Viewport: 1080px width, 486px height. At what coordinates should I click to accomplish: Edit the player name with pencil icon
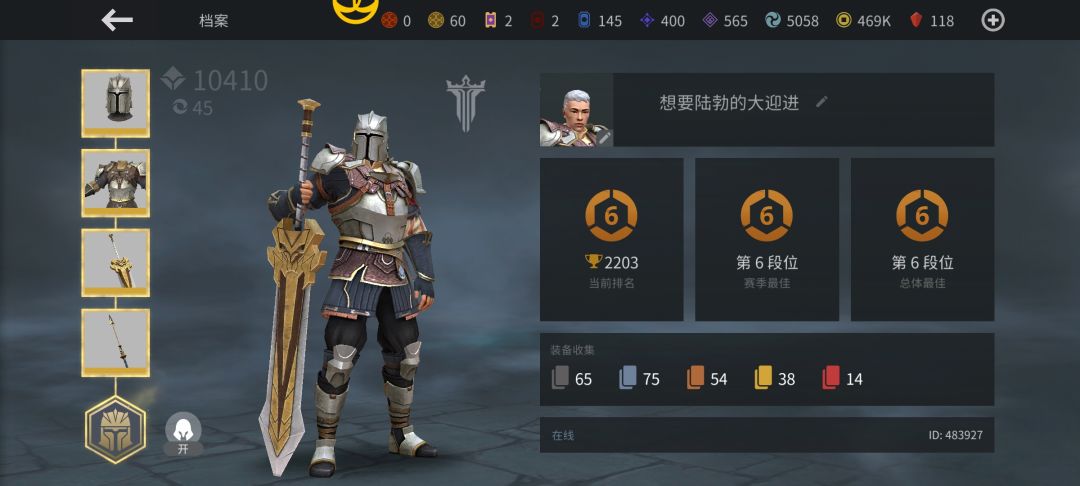821,102
